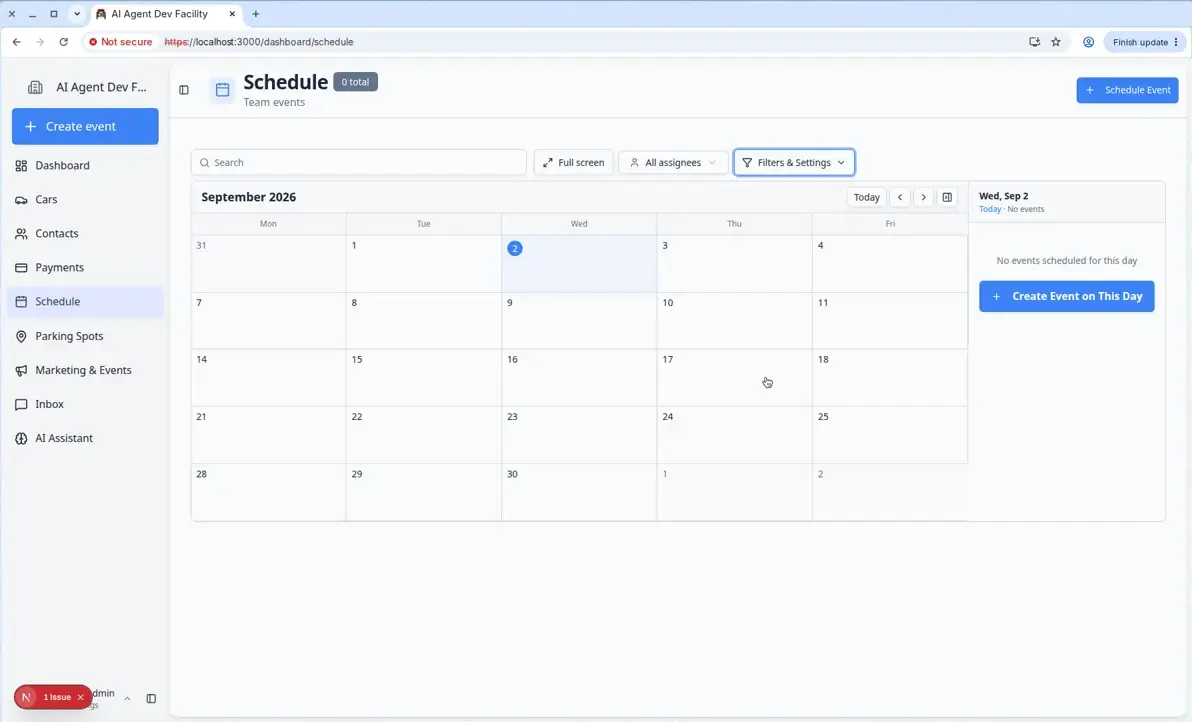Click the Today link under Wed, Sep 2
The height and width of the screenshot is (722, 1192).
click(x=990, y=209)
